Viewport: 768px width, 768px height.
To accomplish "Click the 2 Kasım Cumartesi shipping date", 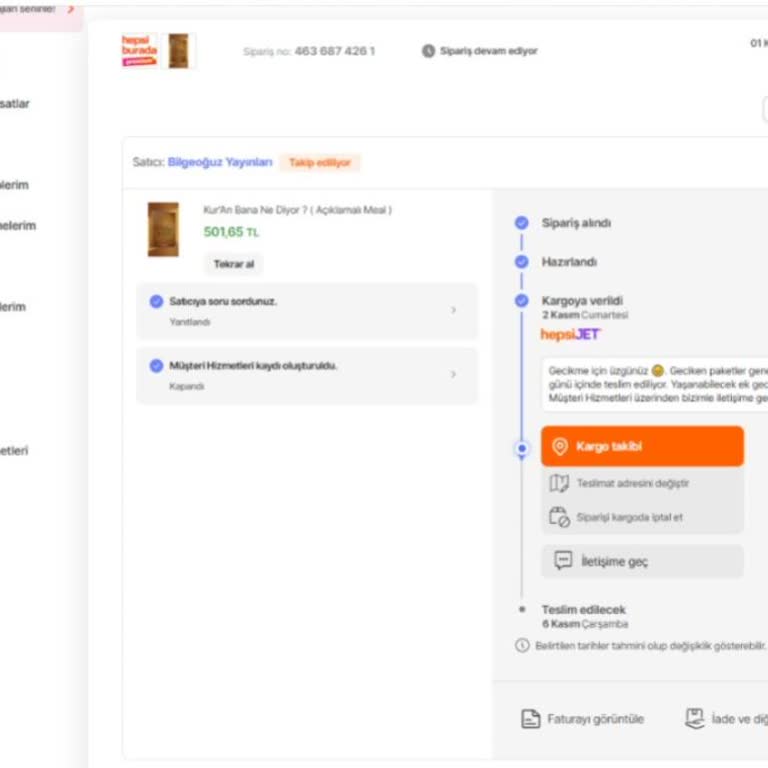I will click(585, 315).
